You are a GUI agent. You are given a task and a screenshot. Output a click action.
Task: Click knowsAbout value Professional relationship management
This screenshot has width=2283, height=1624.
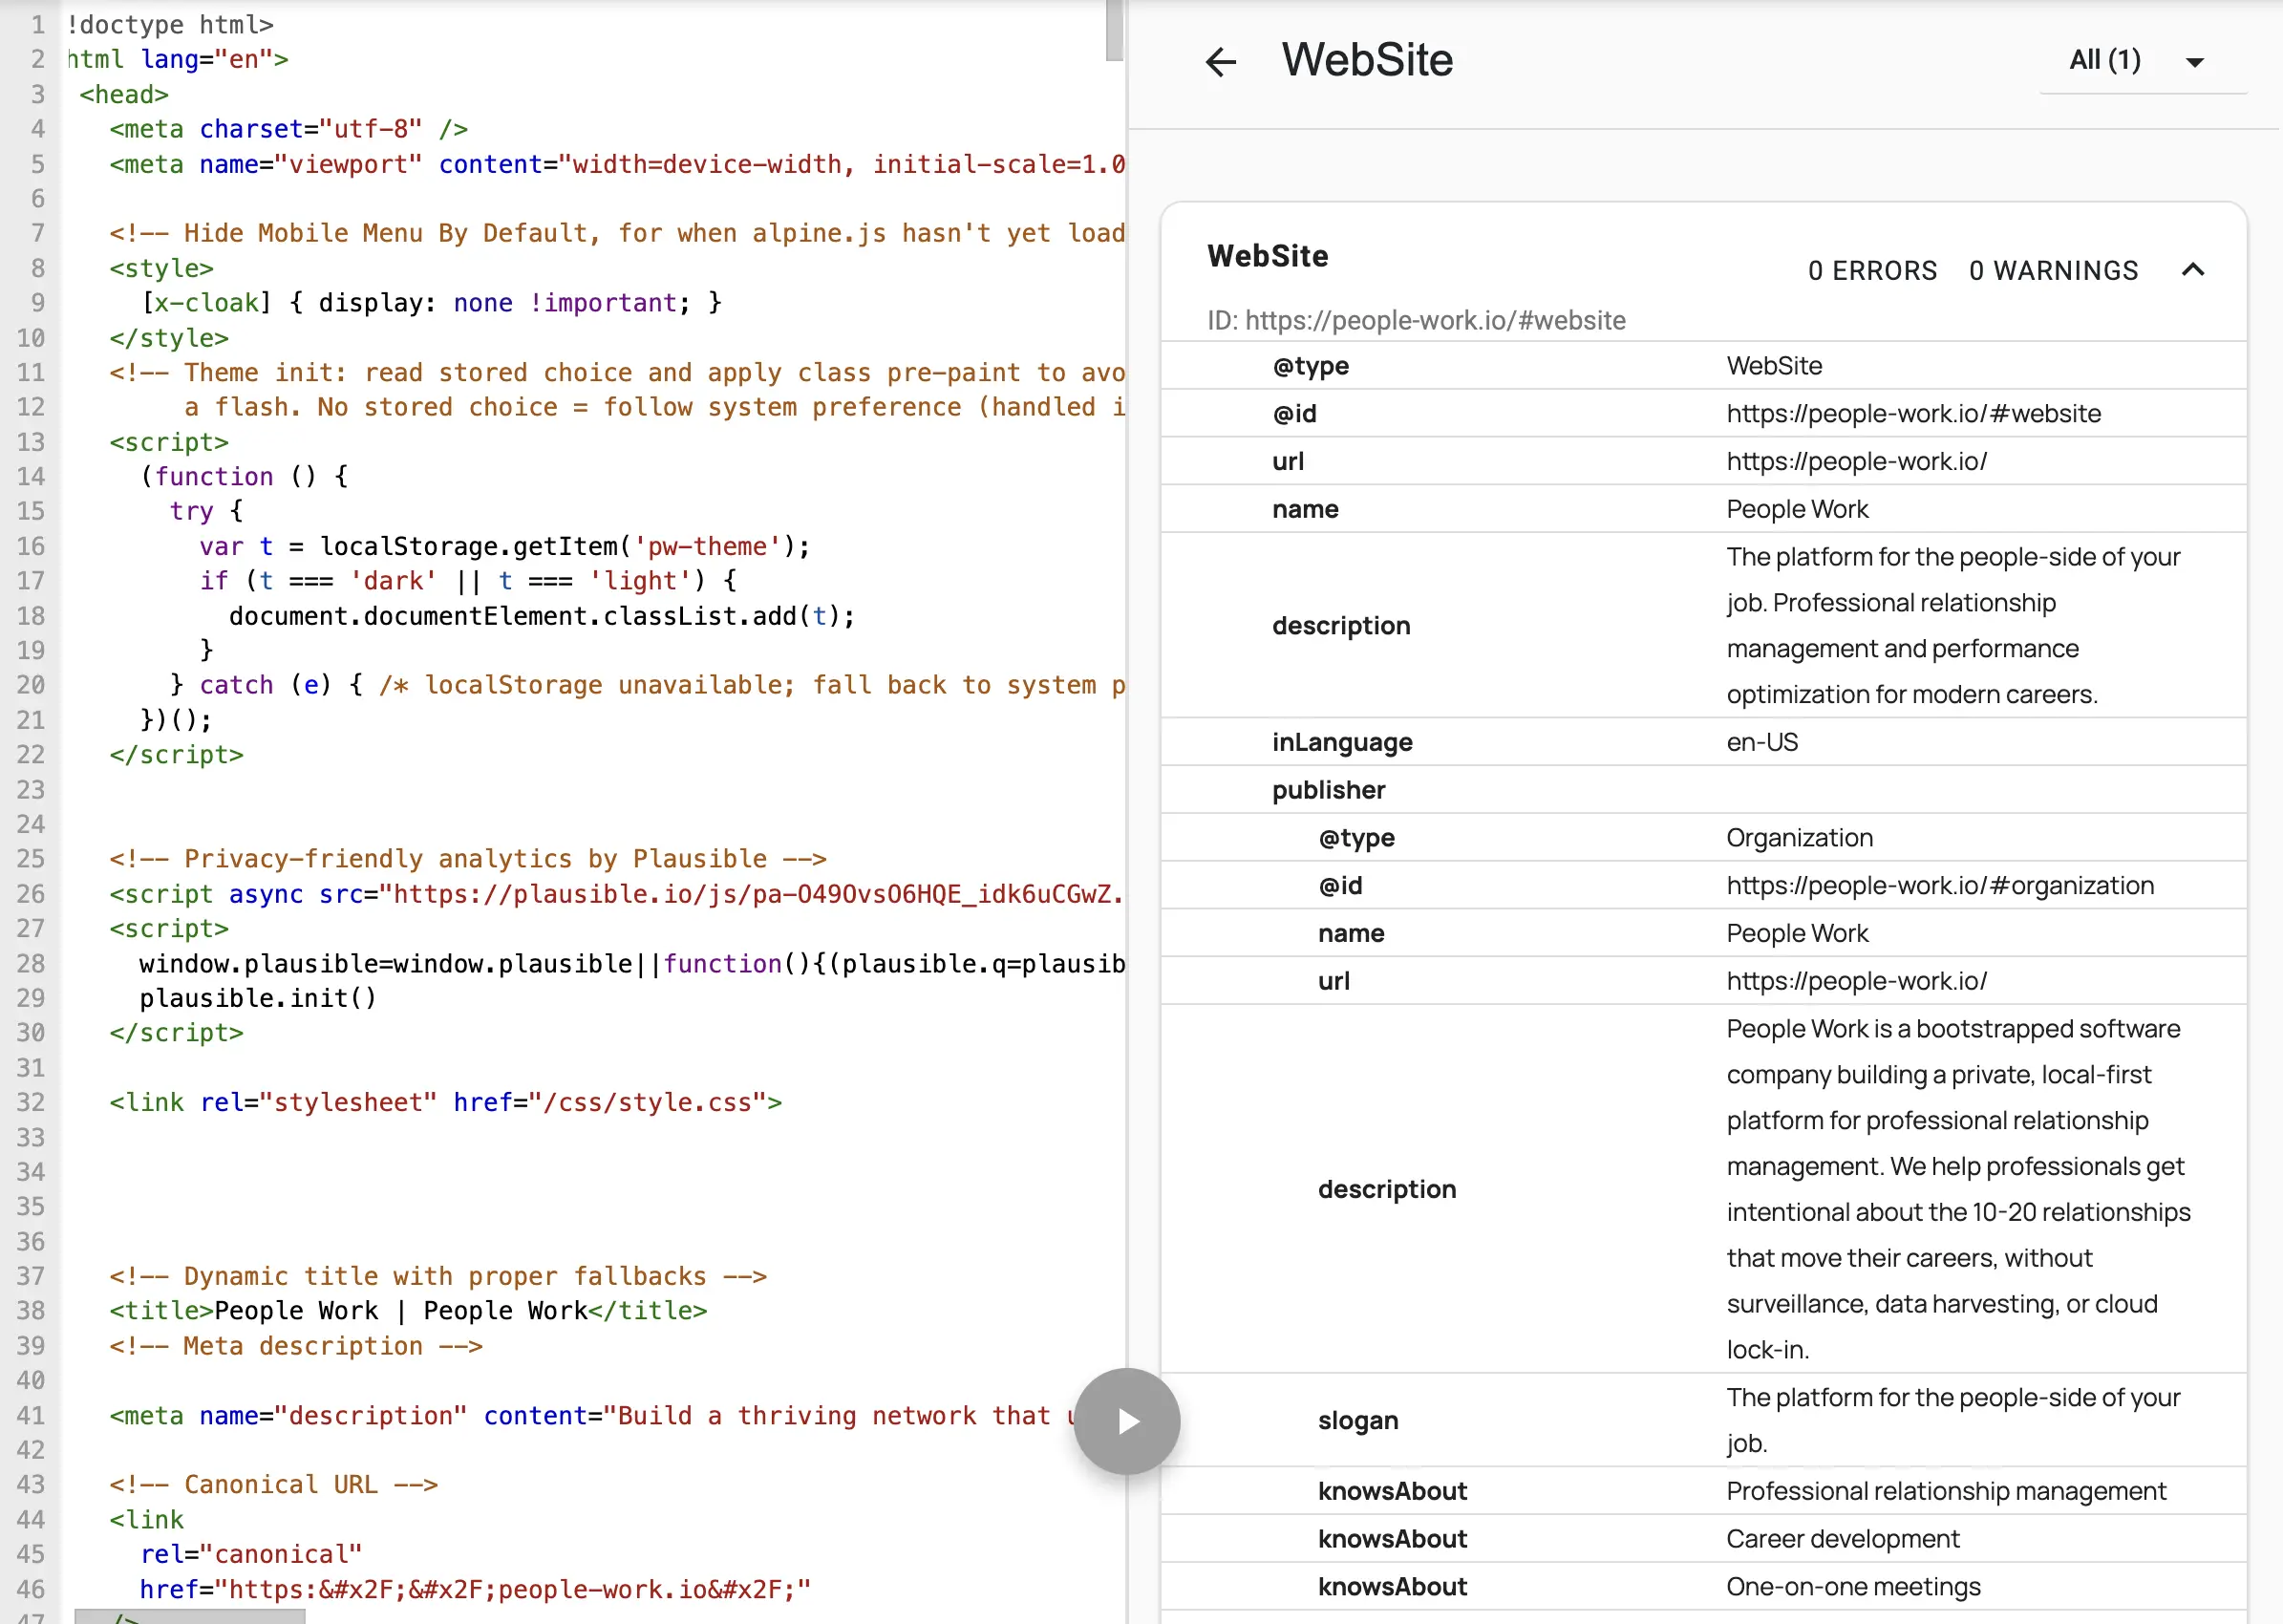coord(1946,1491)
